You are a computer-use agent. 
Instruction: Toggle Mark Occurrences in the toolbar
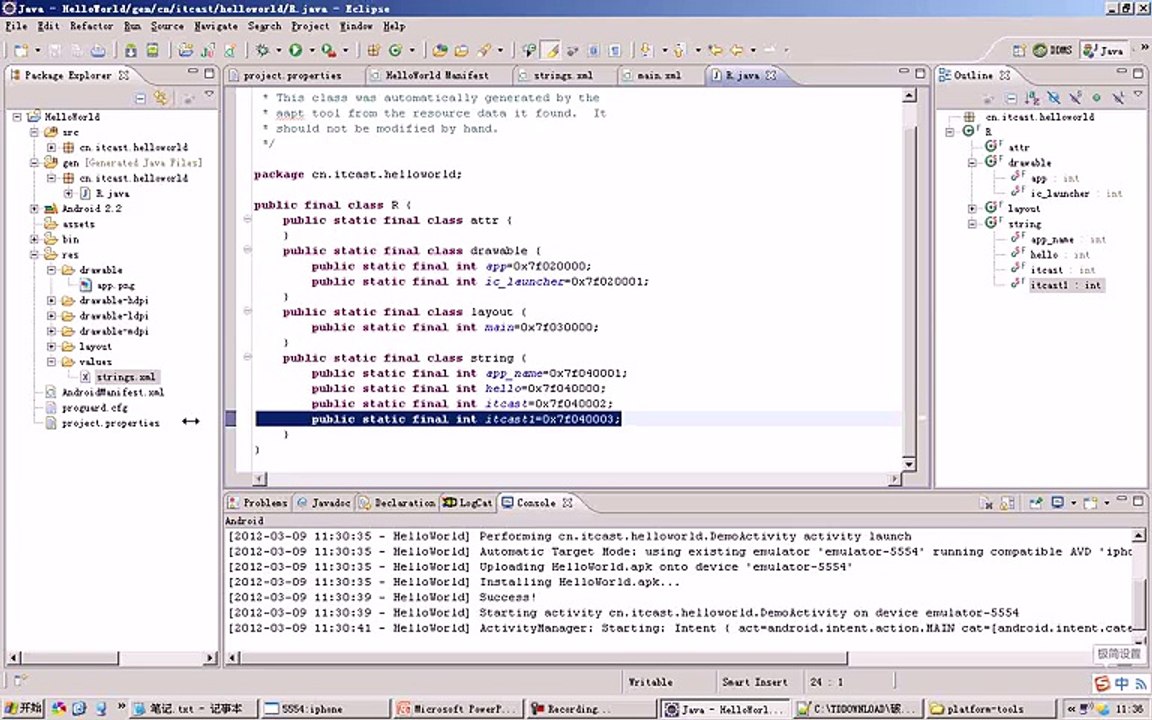[552, 50]
